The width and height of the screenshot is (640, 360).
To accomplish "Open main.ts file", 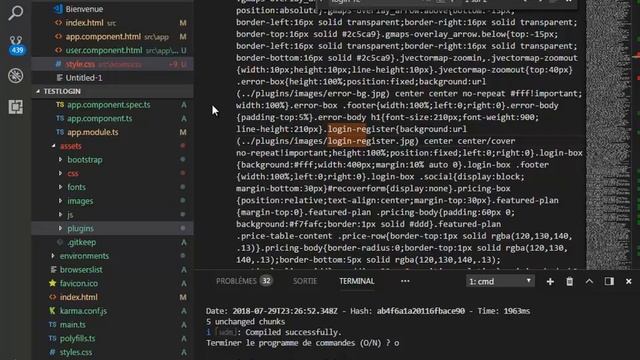I will 112,325.
